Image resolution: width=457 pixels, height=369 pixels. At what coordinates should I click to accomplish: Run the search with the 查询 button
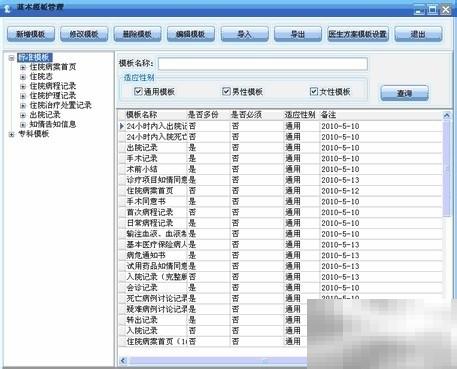[x=404, y=93]
